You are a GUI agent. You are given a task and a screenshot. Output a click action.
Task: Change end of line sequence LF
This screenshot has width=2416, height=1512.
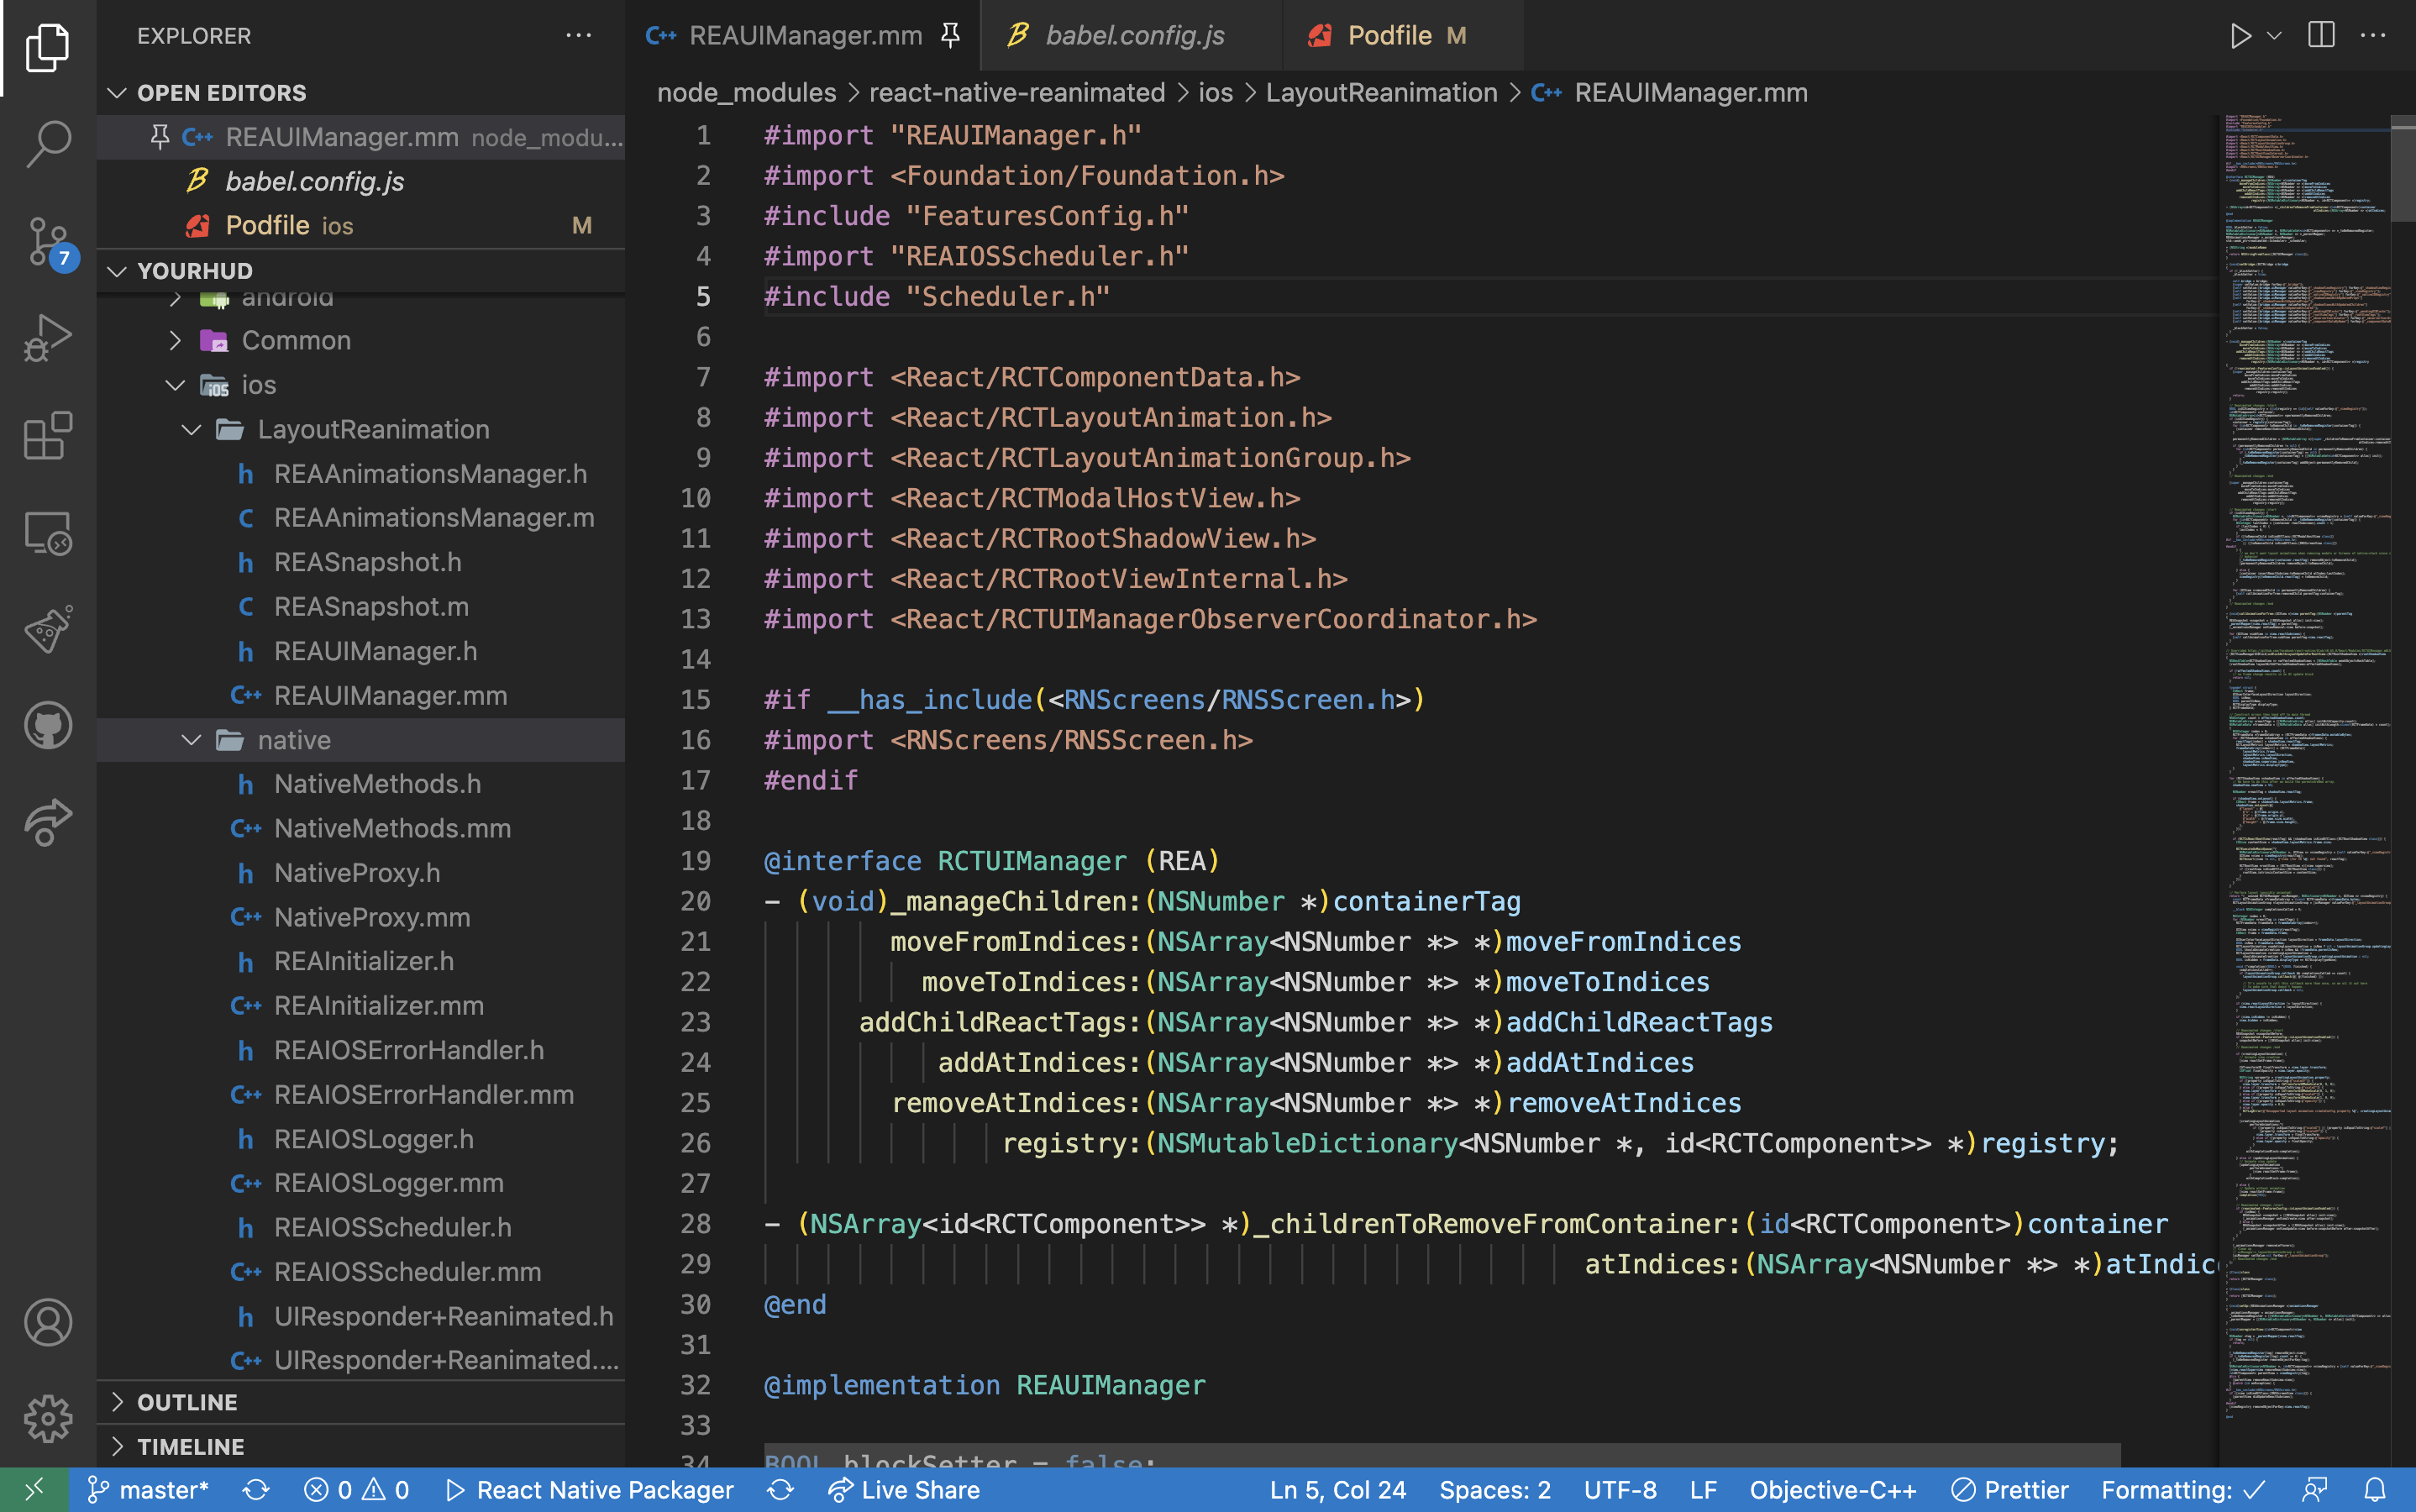click(1703, 1490)
